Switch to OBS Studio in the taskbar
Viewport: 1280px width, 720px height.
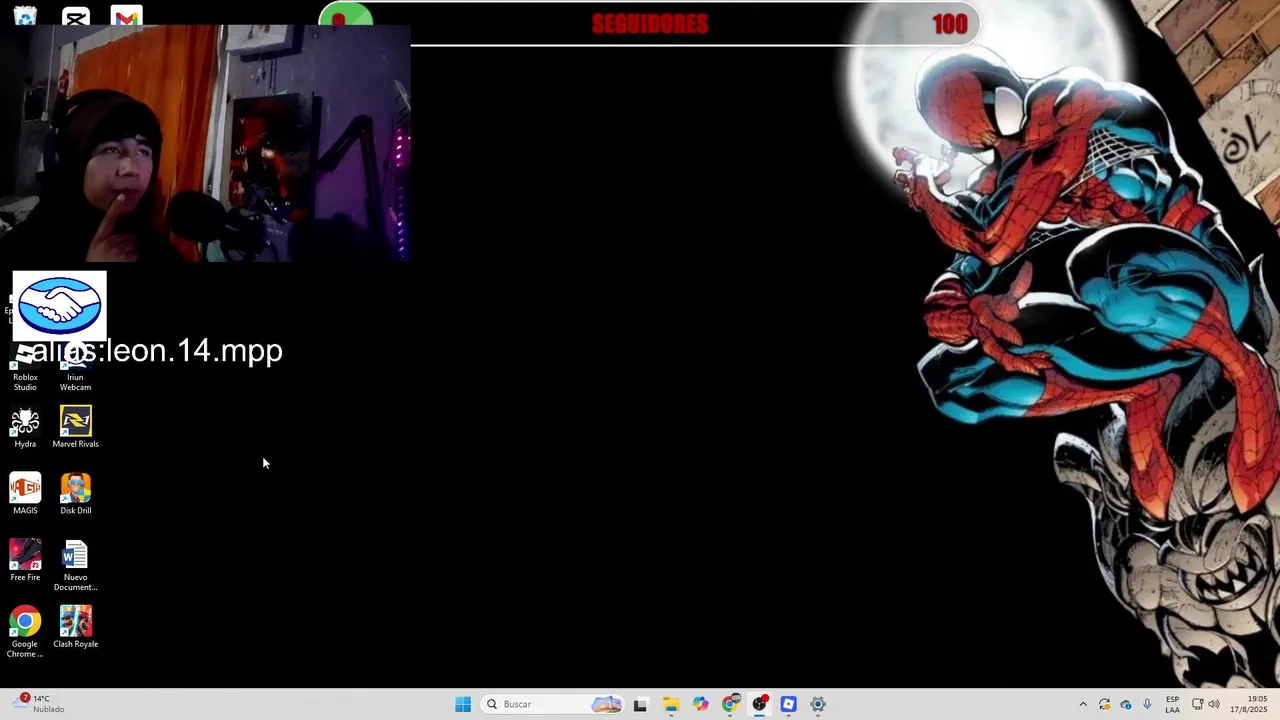(759, 704)
